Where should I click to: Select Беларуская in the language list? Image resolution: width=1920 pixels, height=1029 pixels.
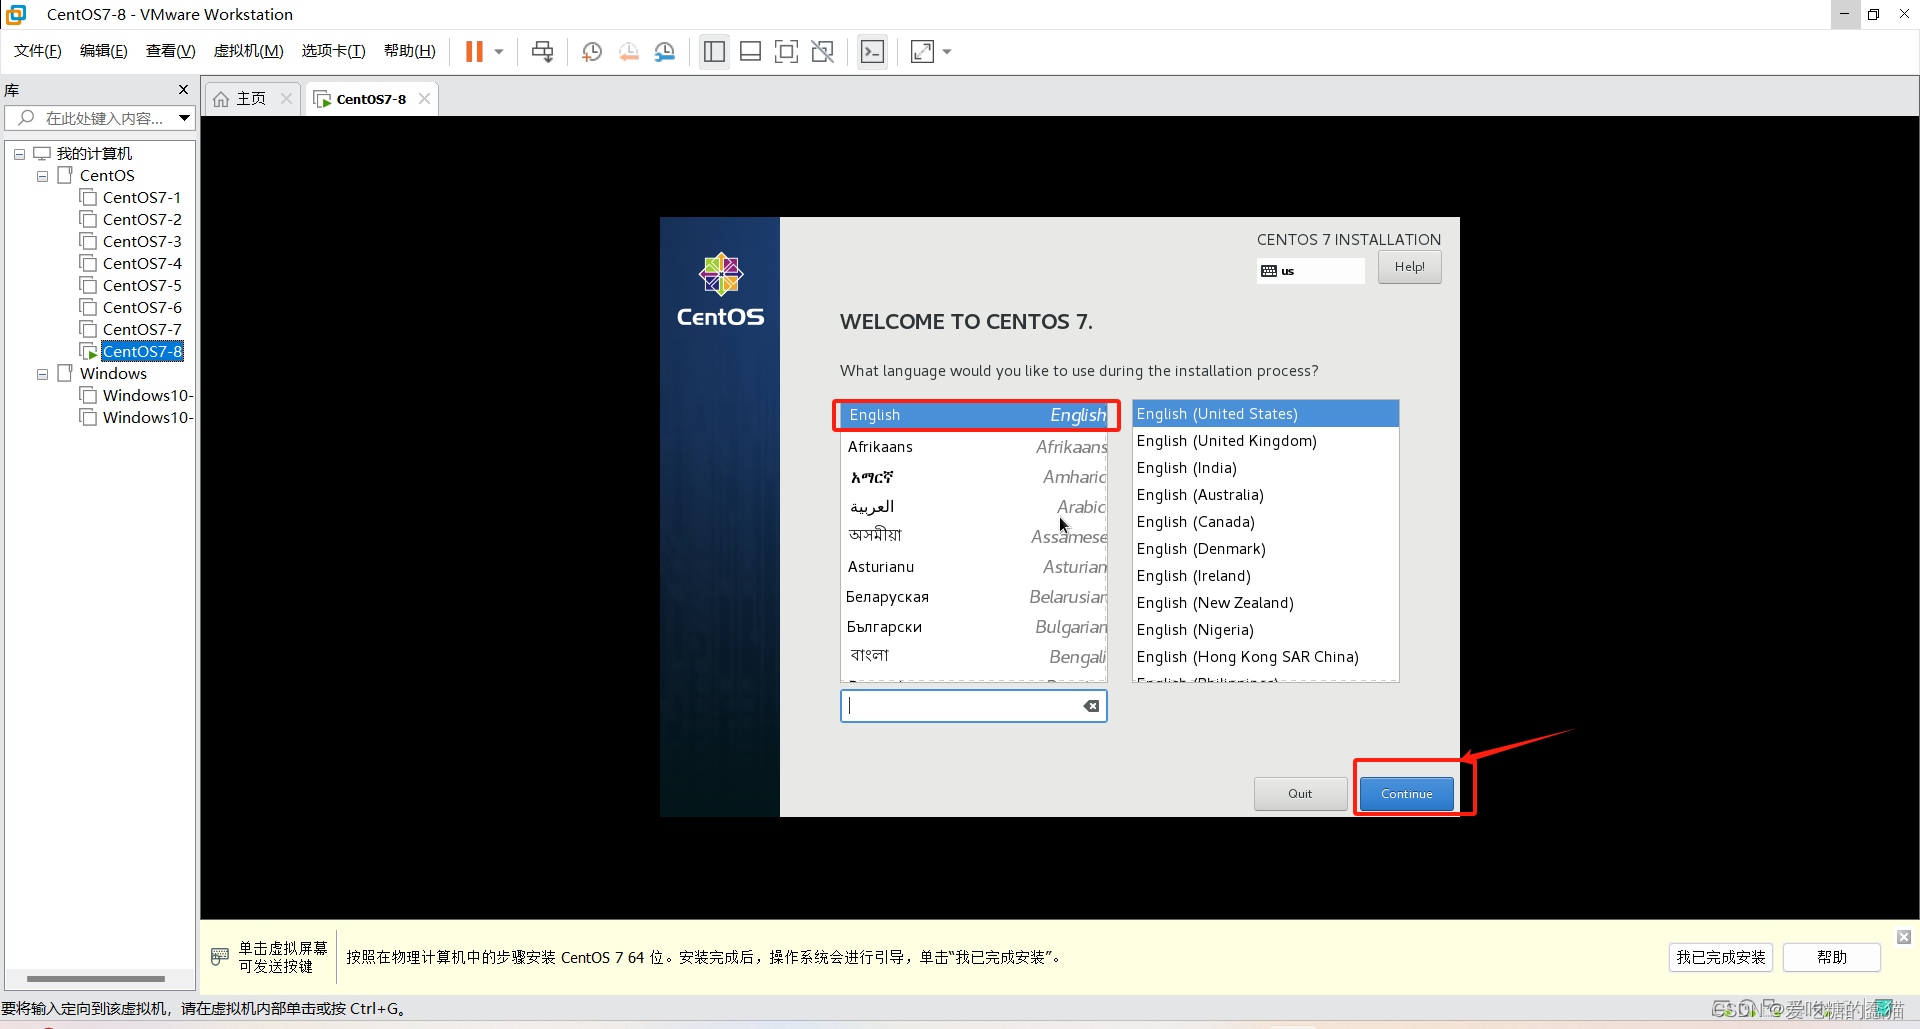[974, 597]
